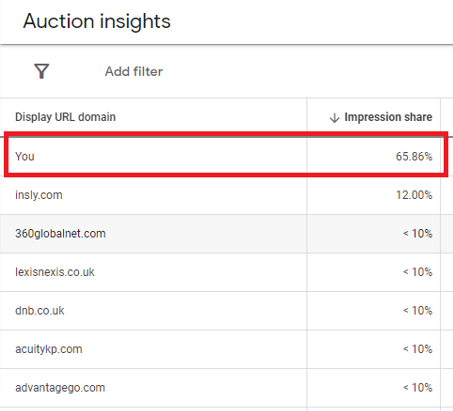This screenshot has width=453, height=411.
Task: Click the < 10% value for dnb.co.uk
Action: (x=418, y=310)
